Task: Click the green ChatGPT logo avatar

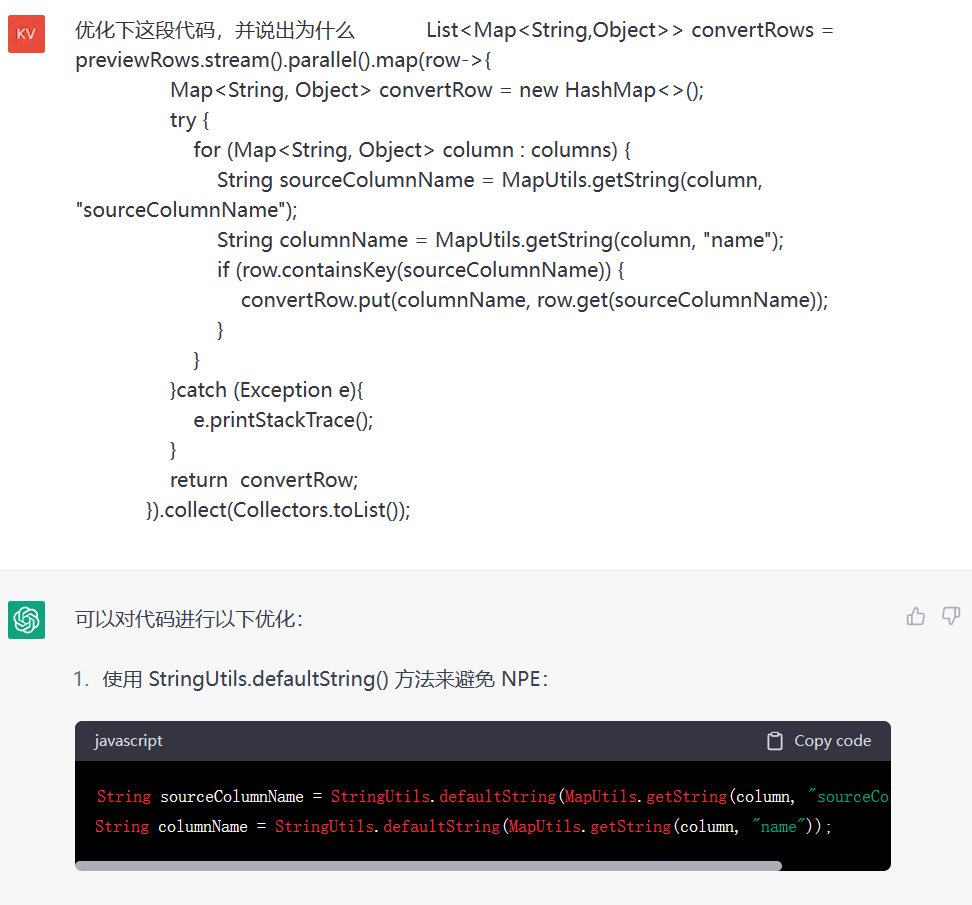Action: [x=26, y=620]
